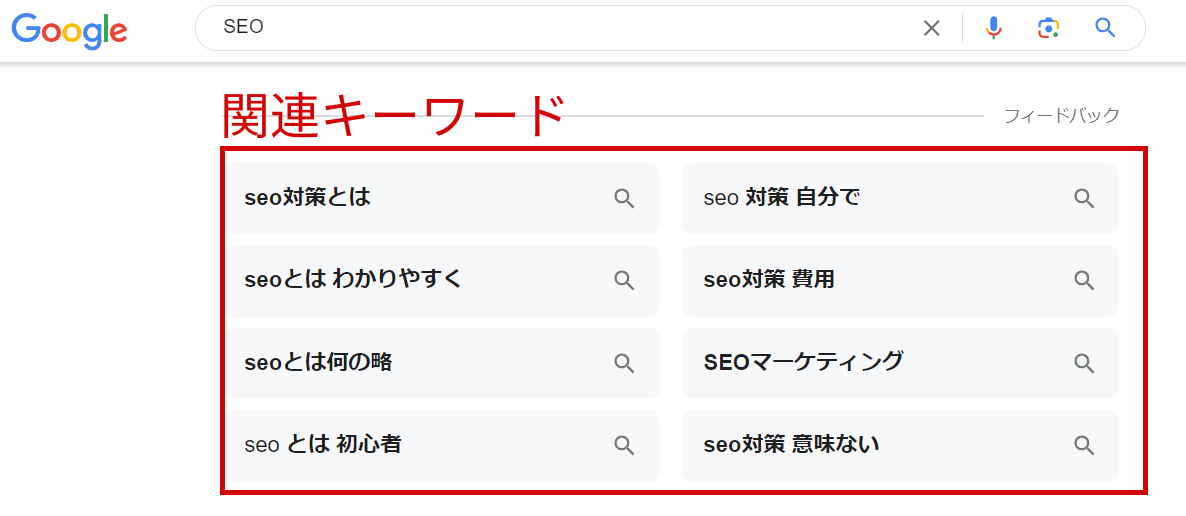Start voice search with microphone icon
This screenshot has height=516, width=1186.
click(x=994, y=28)
